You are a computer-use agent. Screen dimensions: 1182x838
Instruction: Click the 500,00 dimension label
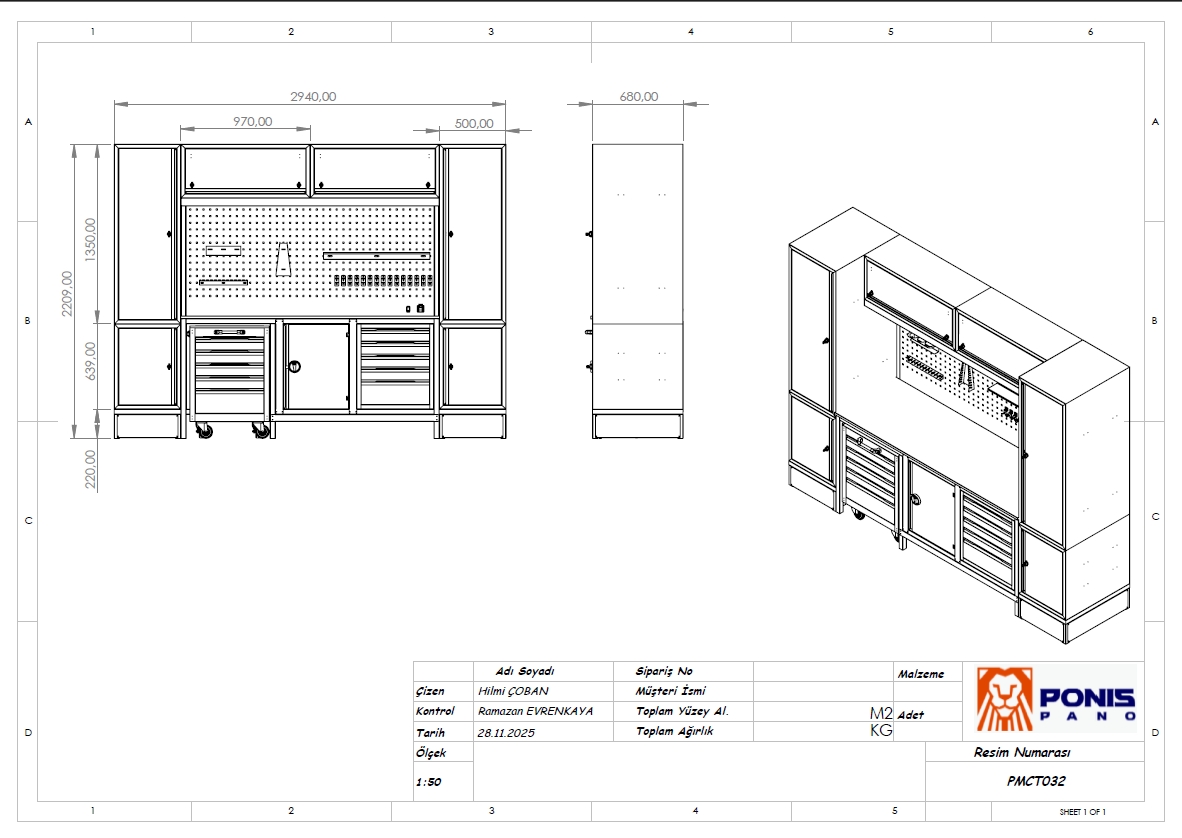point(474,123)
